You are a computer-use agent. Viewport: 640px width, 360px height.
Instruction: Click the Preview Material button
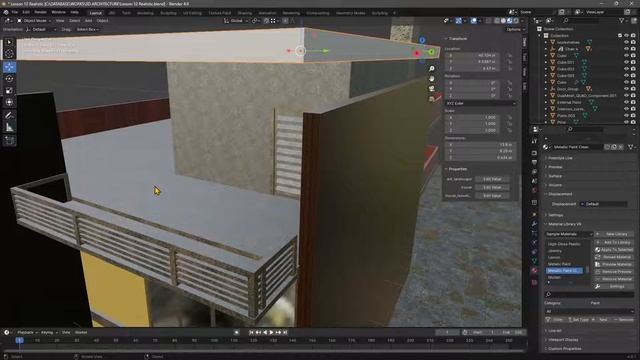[x=614, y=264]
